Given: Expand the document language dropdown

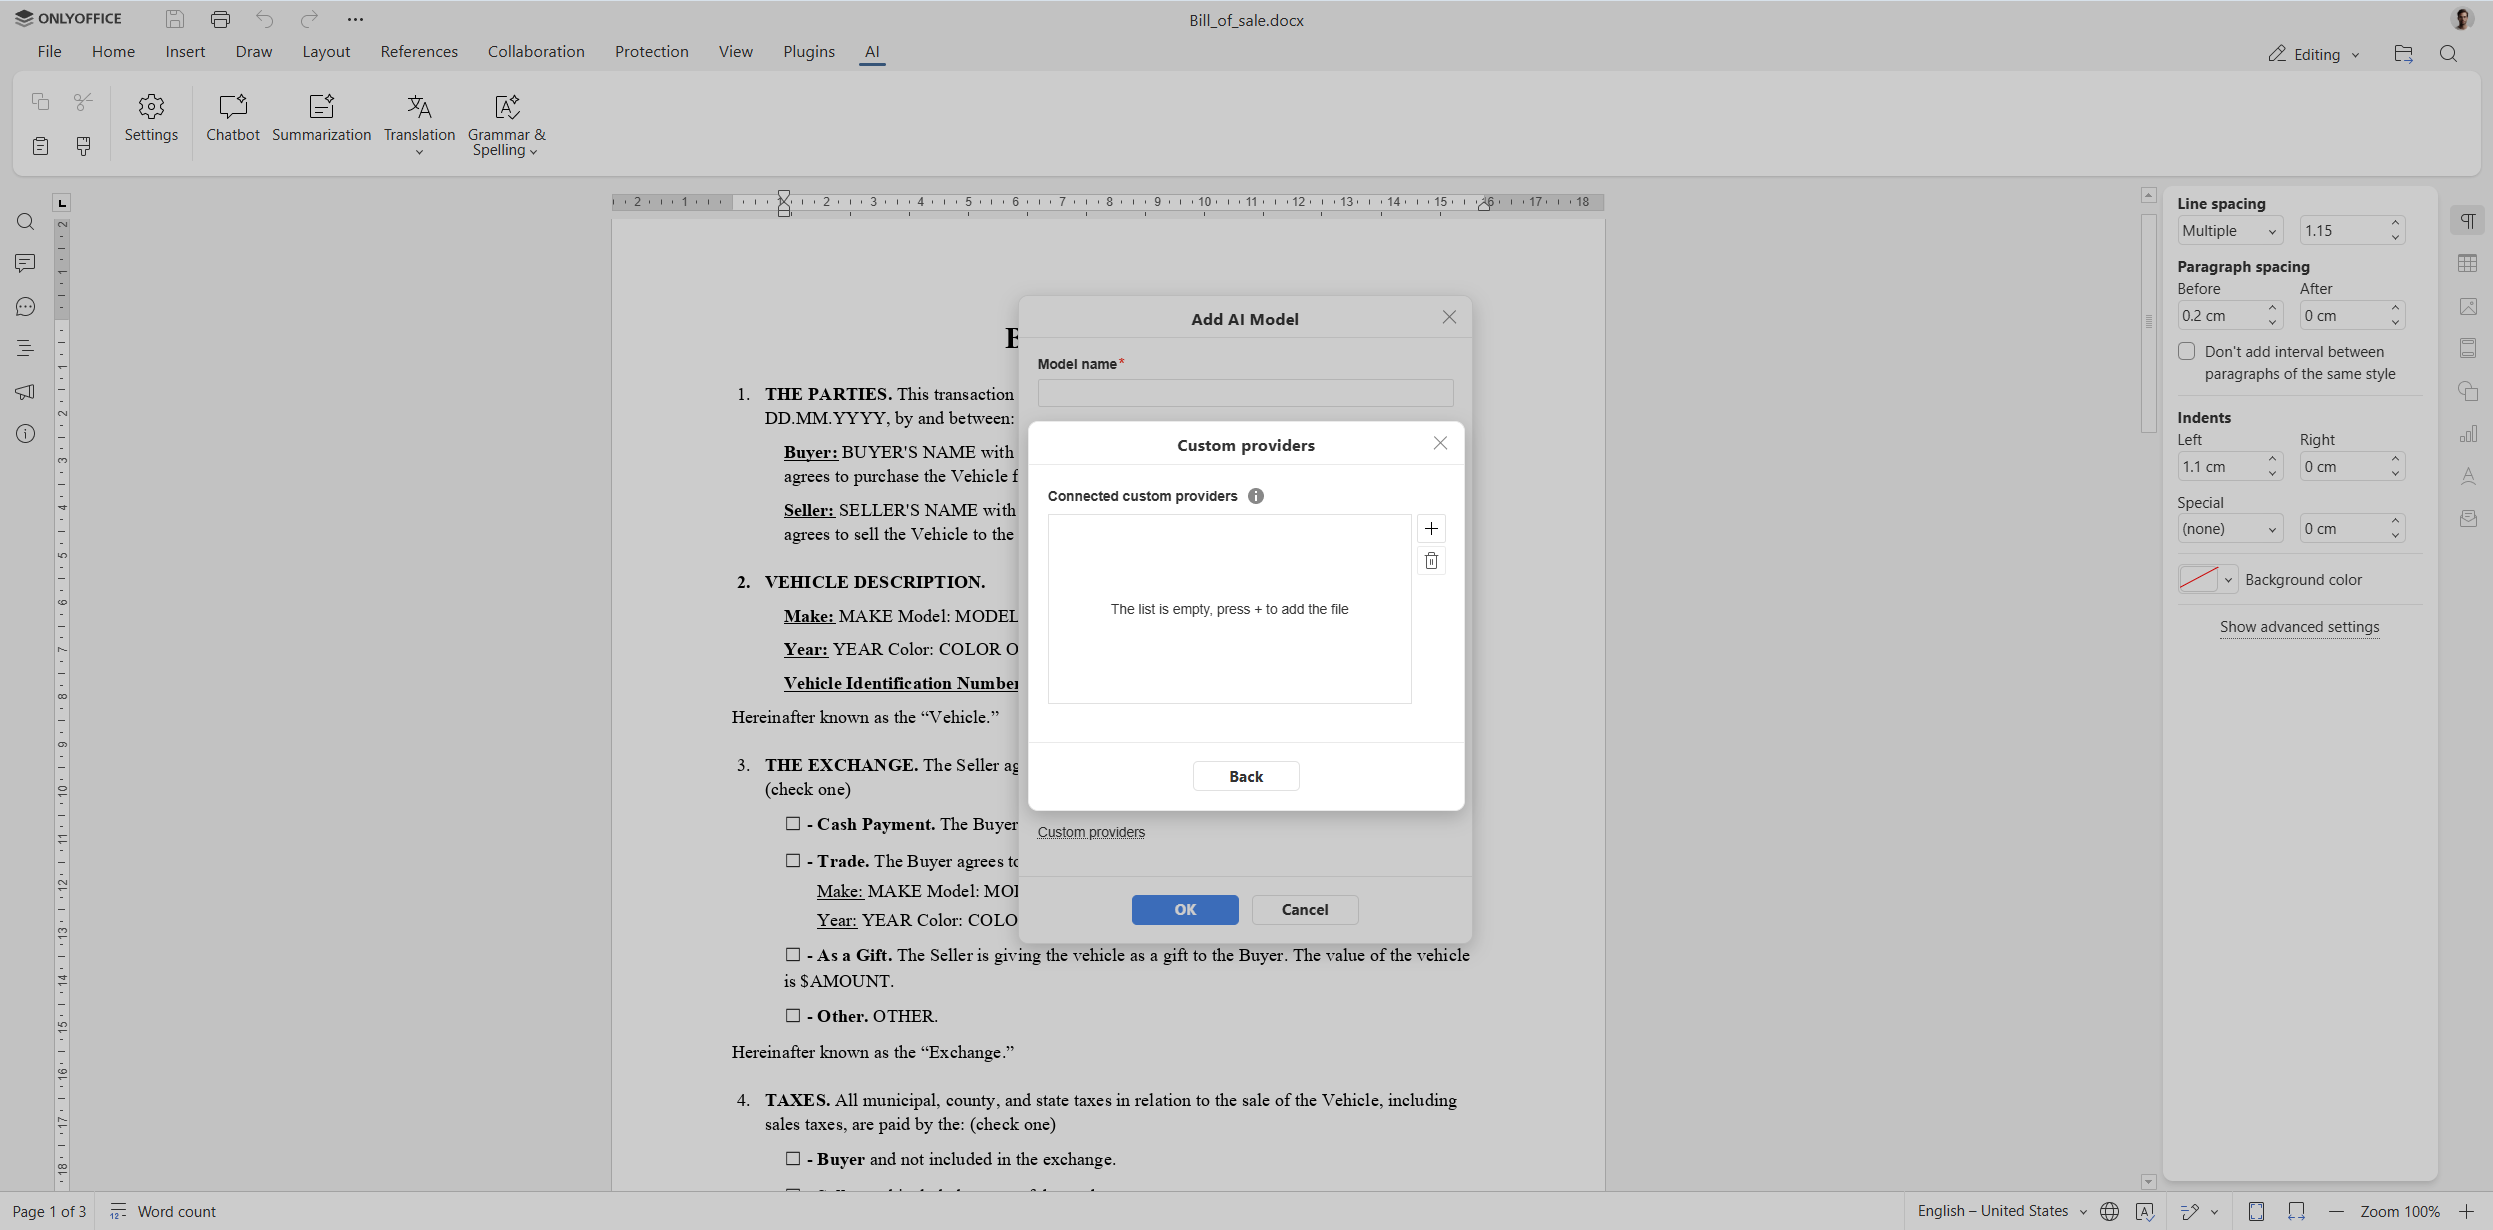Looking at the screenshot, I should [x=2081, y=1211].
